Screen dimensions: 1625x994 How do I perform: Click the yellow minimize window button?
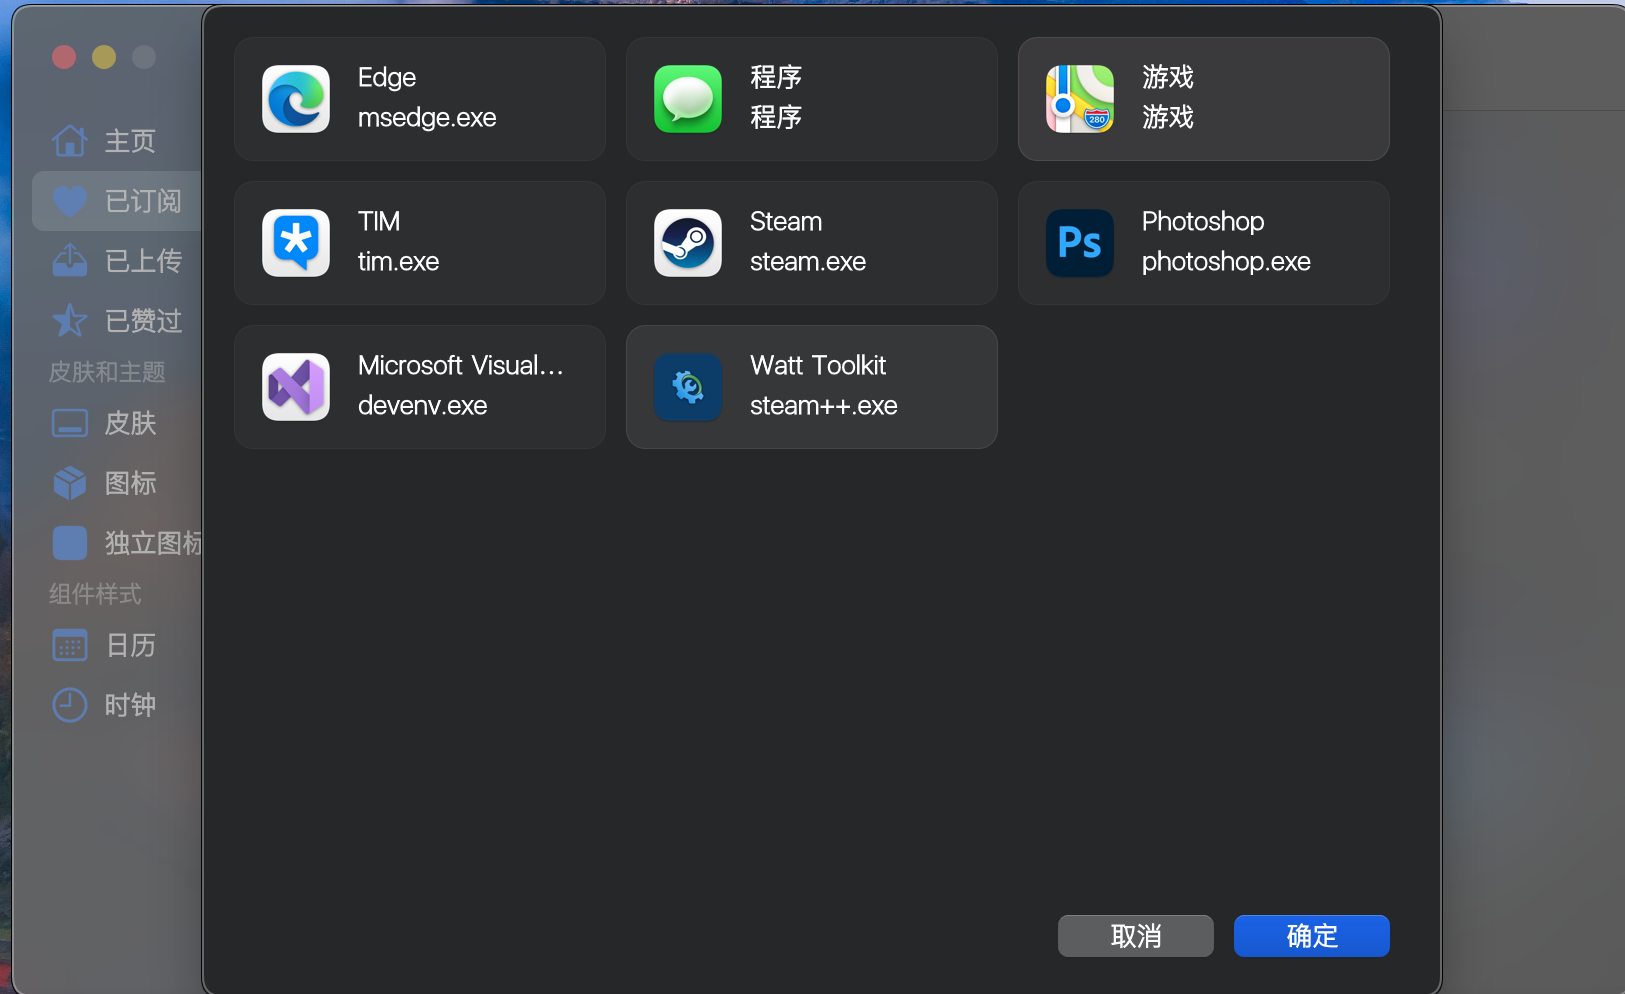click(x=104, y=57)
